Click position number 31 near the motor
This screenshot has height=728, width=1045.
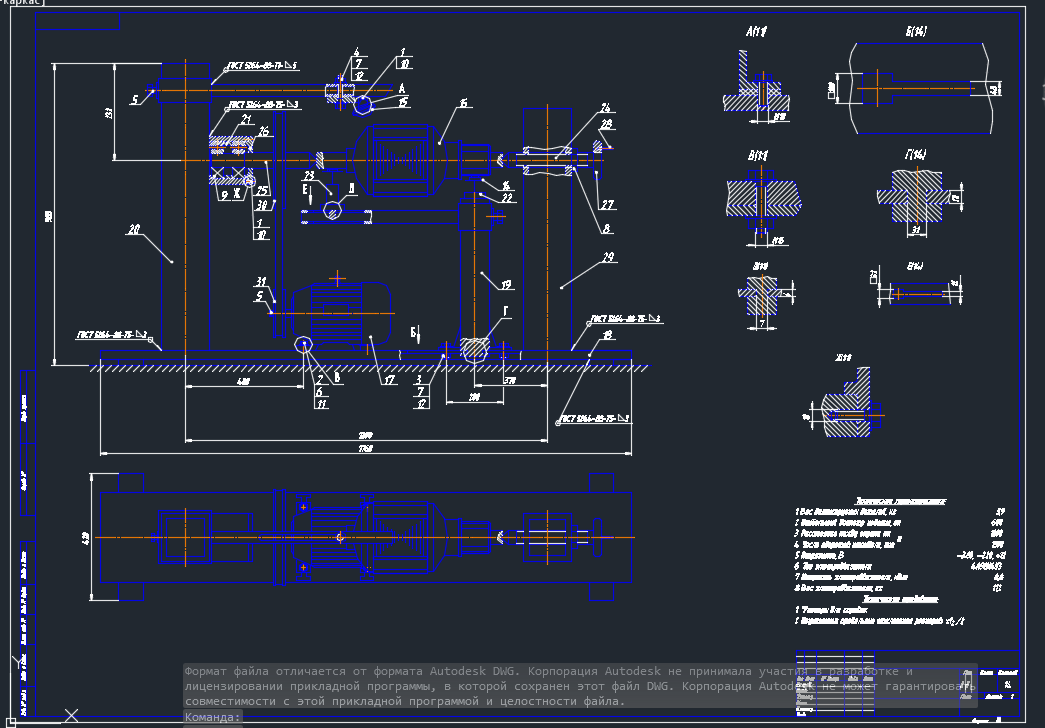[261, 281]
